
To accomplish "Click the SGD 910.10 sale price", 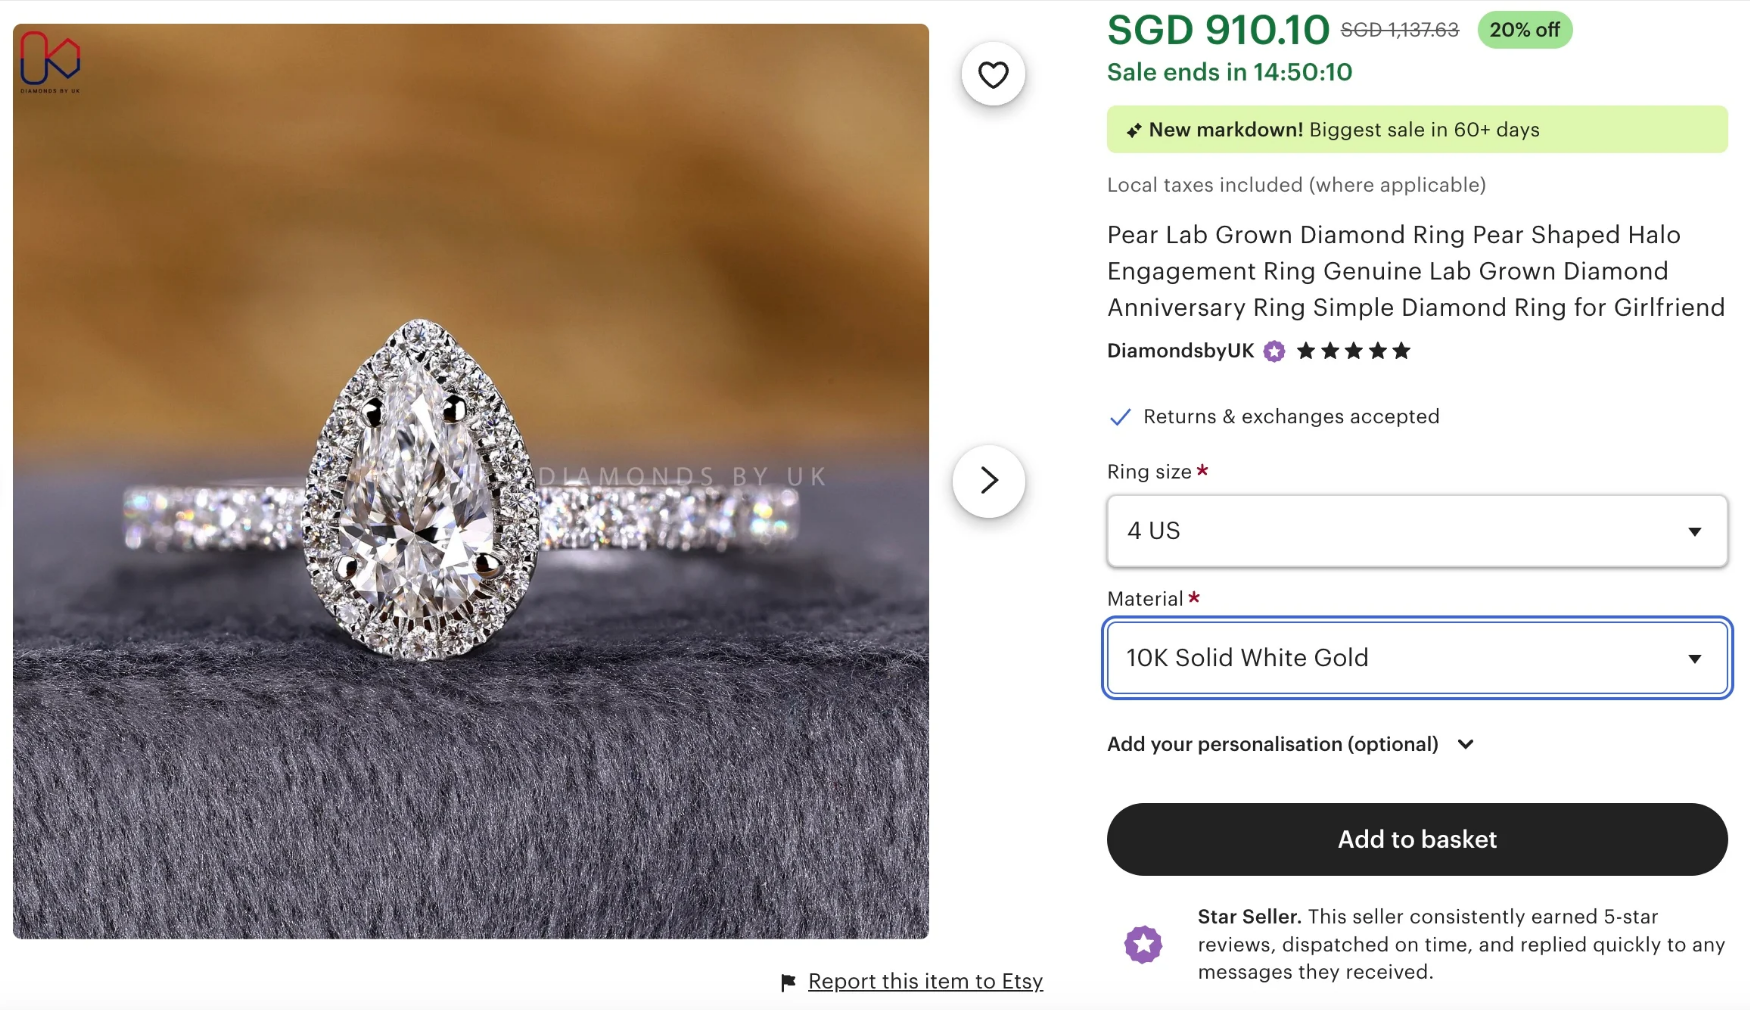I will pos(1218,30).
